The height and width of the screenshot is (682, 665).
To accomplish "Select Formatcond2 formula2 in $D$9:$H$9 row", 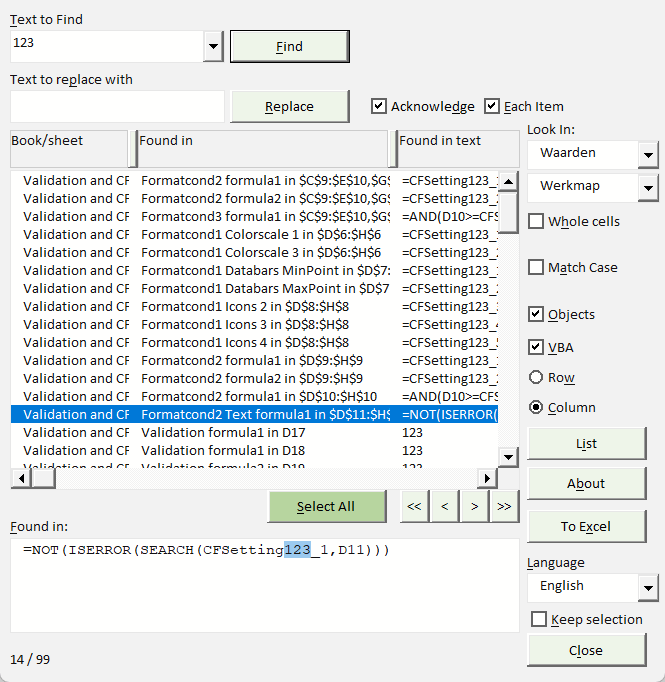I will (x=254, y=378).
